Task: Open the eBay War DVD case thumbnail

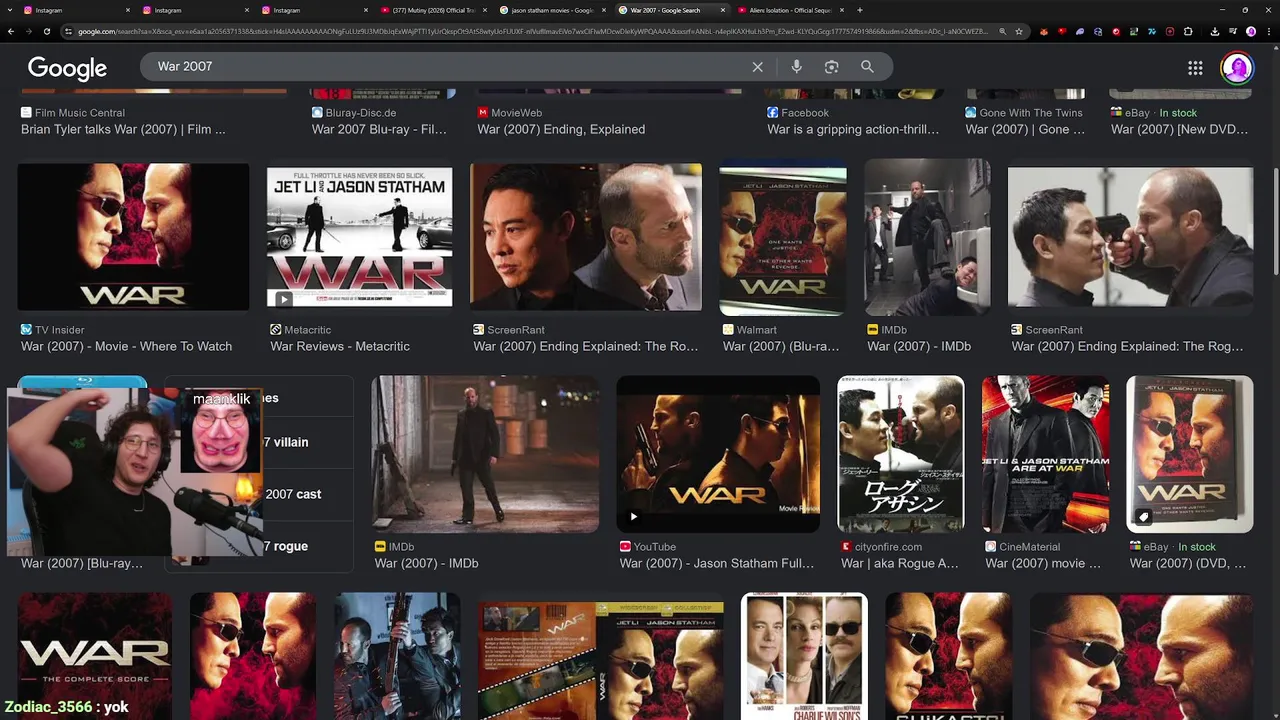Action: tap(1190, 454)
